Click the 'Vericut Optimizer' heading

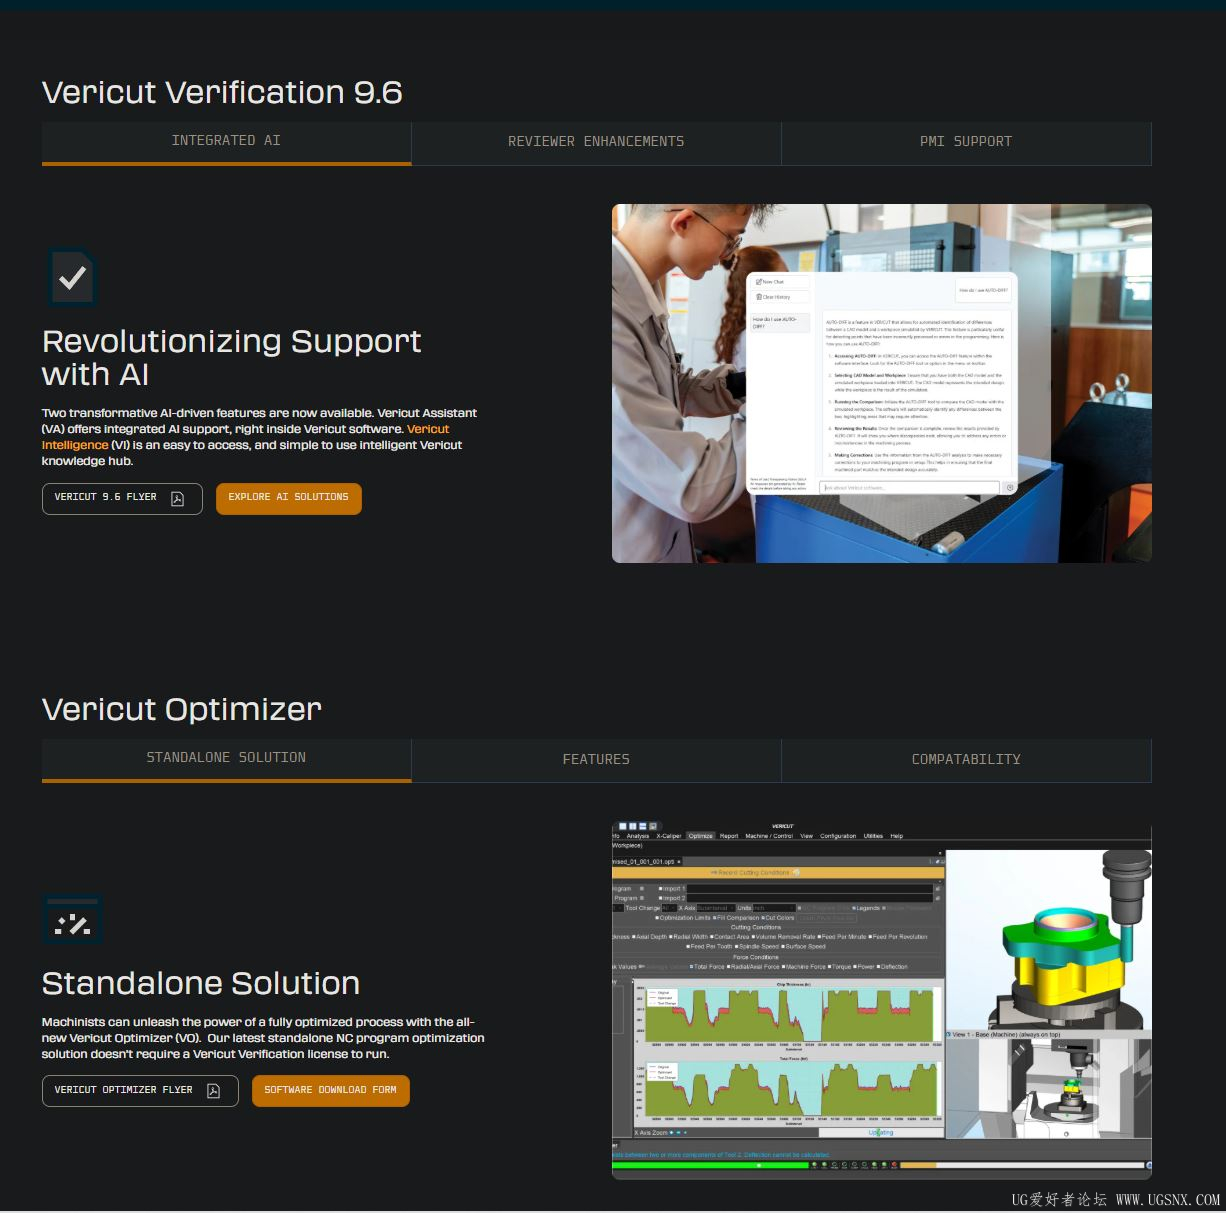[x=182, y=710]
